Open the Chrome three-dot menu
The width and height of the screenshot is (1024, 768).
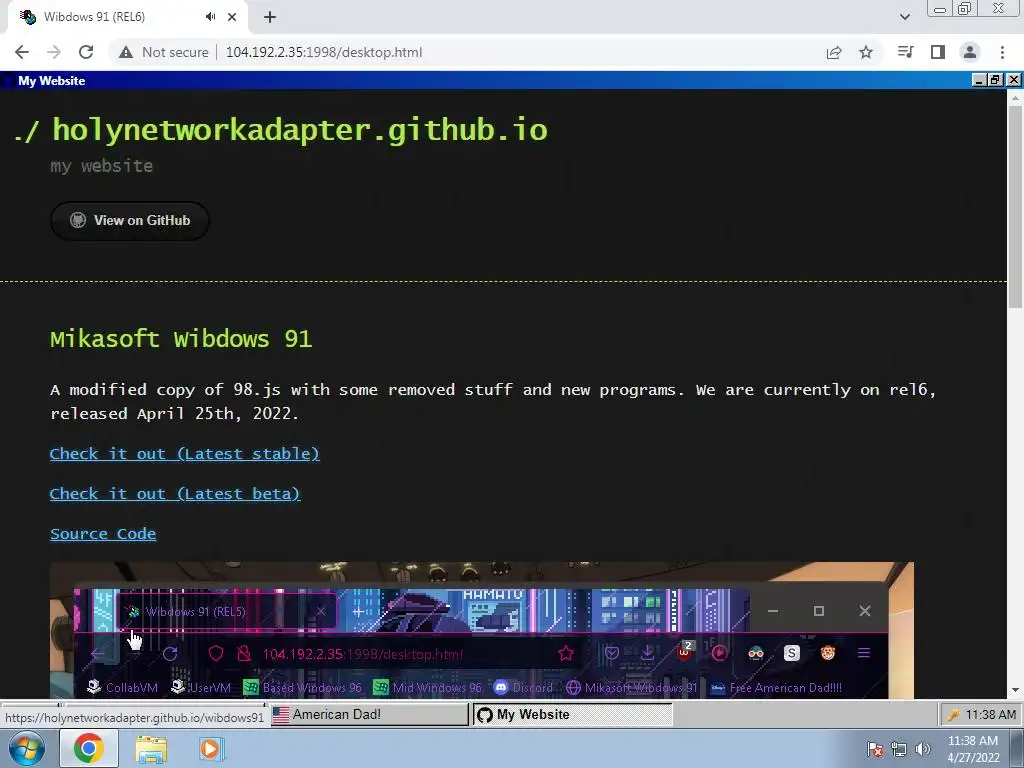point(1002,52)
